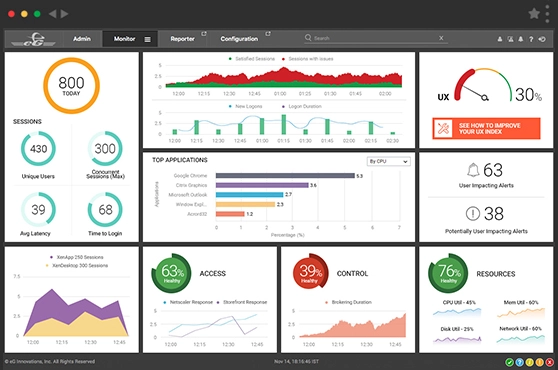Click the search magnifier icon
This screenshot has width=558, height=370.
pos(308,37)
